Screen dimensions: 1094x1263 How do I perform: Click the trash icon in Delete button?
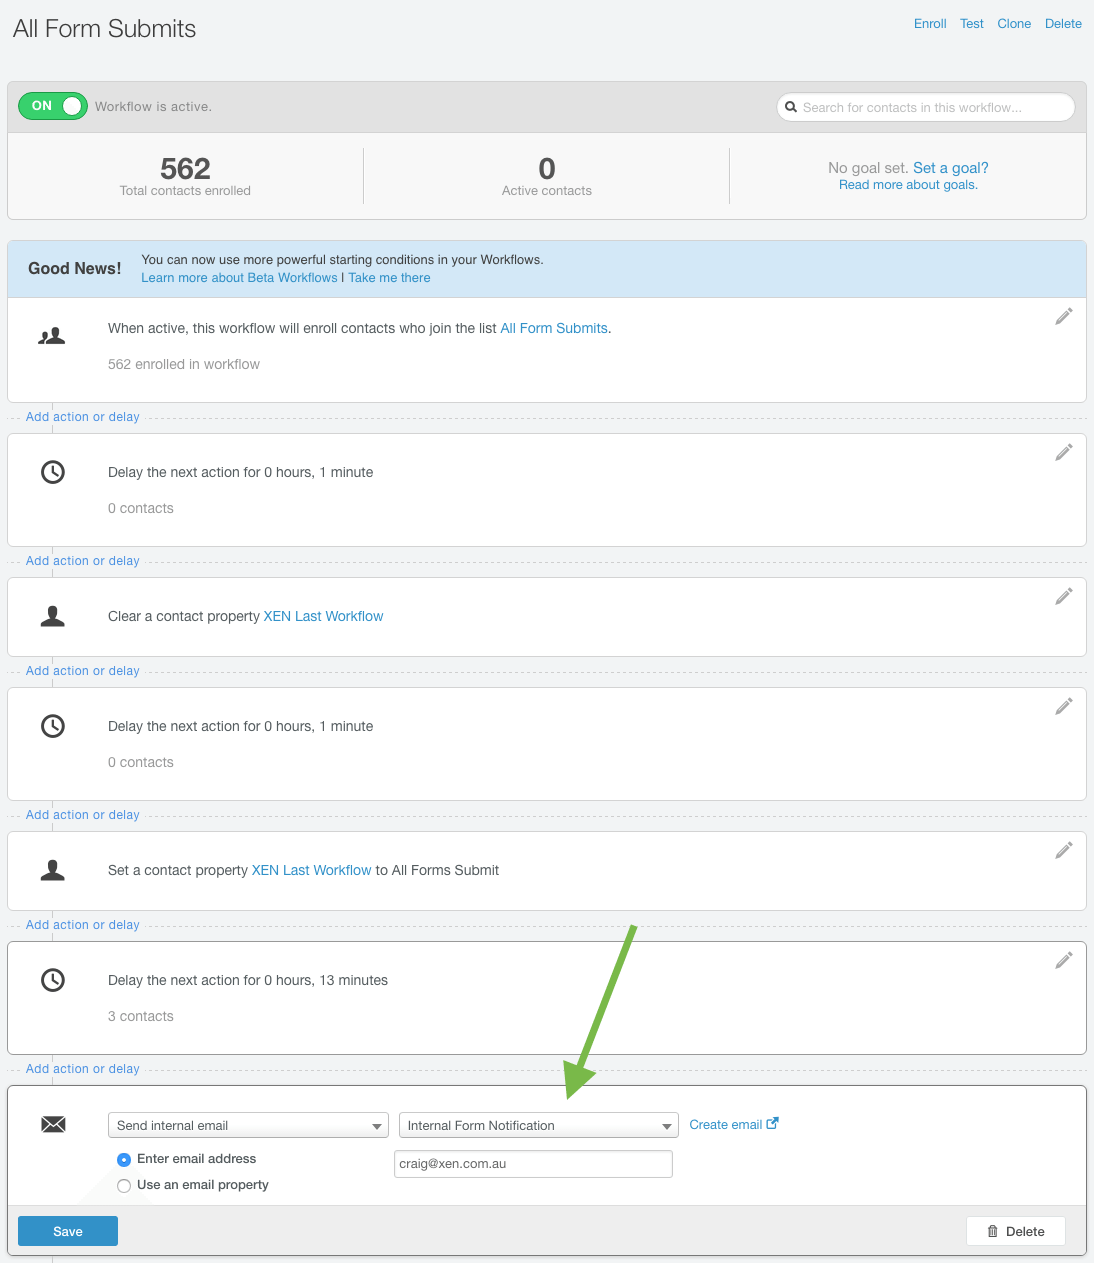click(992, 1231)
